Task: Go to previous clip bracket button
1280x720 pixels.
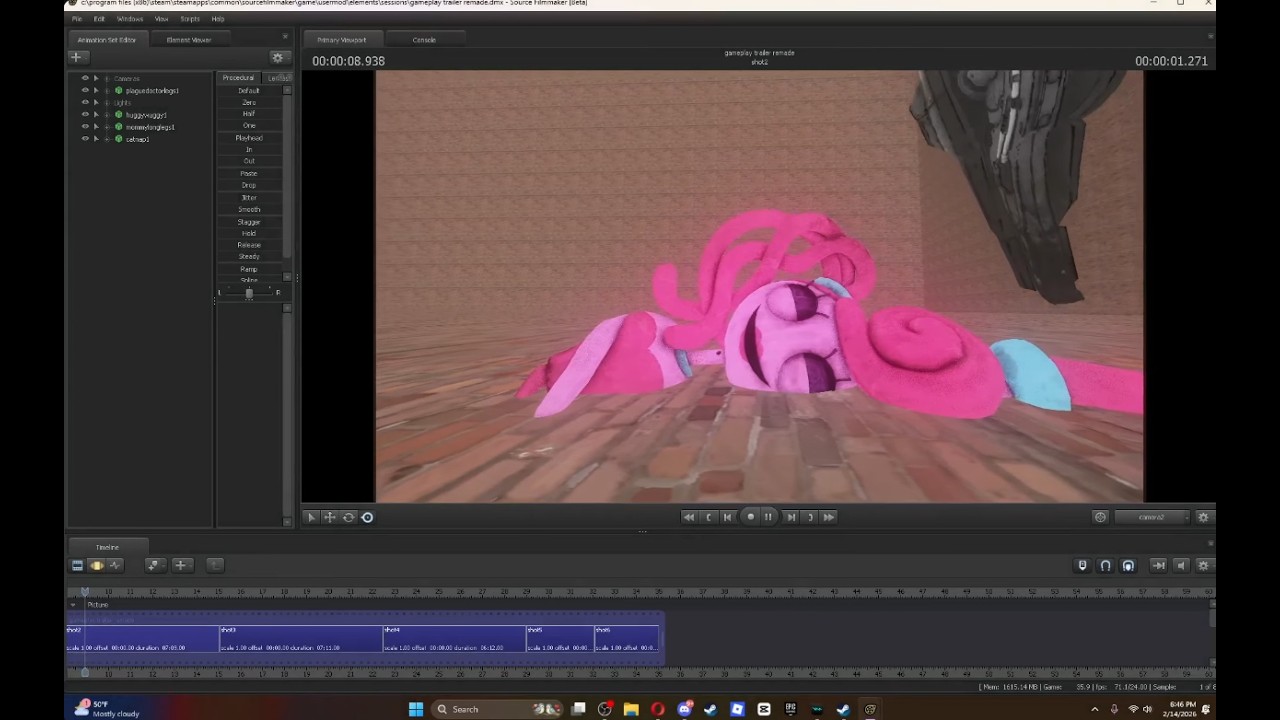Action: click(x=709, y=517)
